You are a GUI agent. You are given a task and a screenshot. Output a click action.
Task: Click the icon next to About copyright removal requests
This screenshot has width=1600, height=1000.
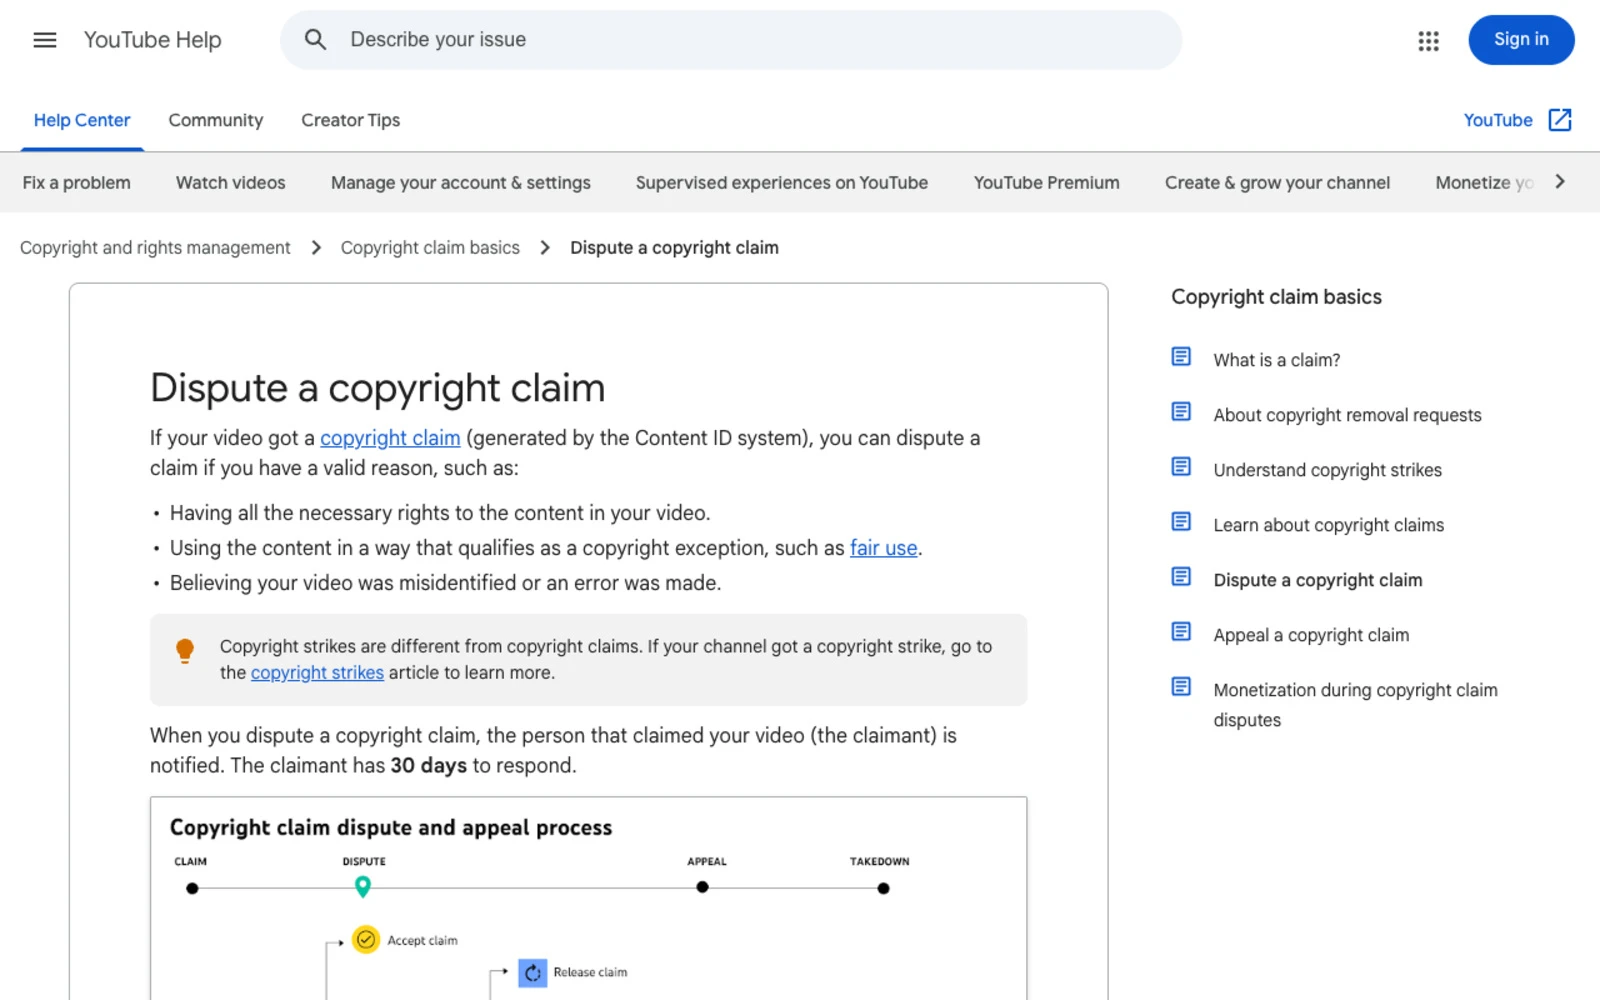(1181, 412)
